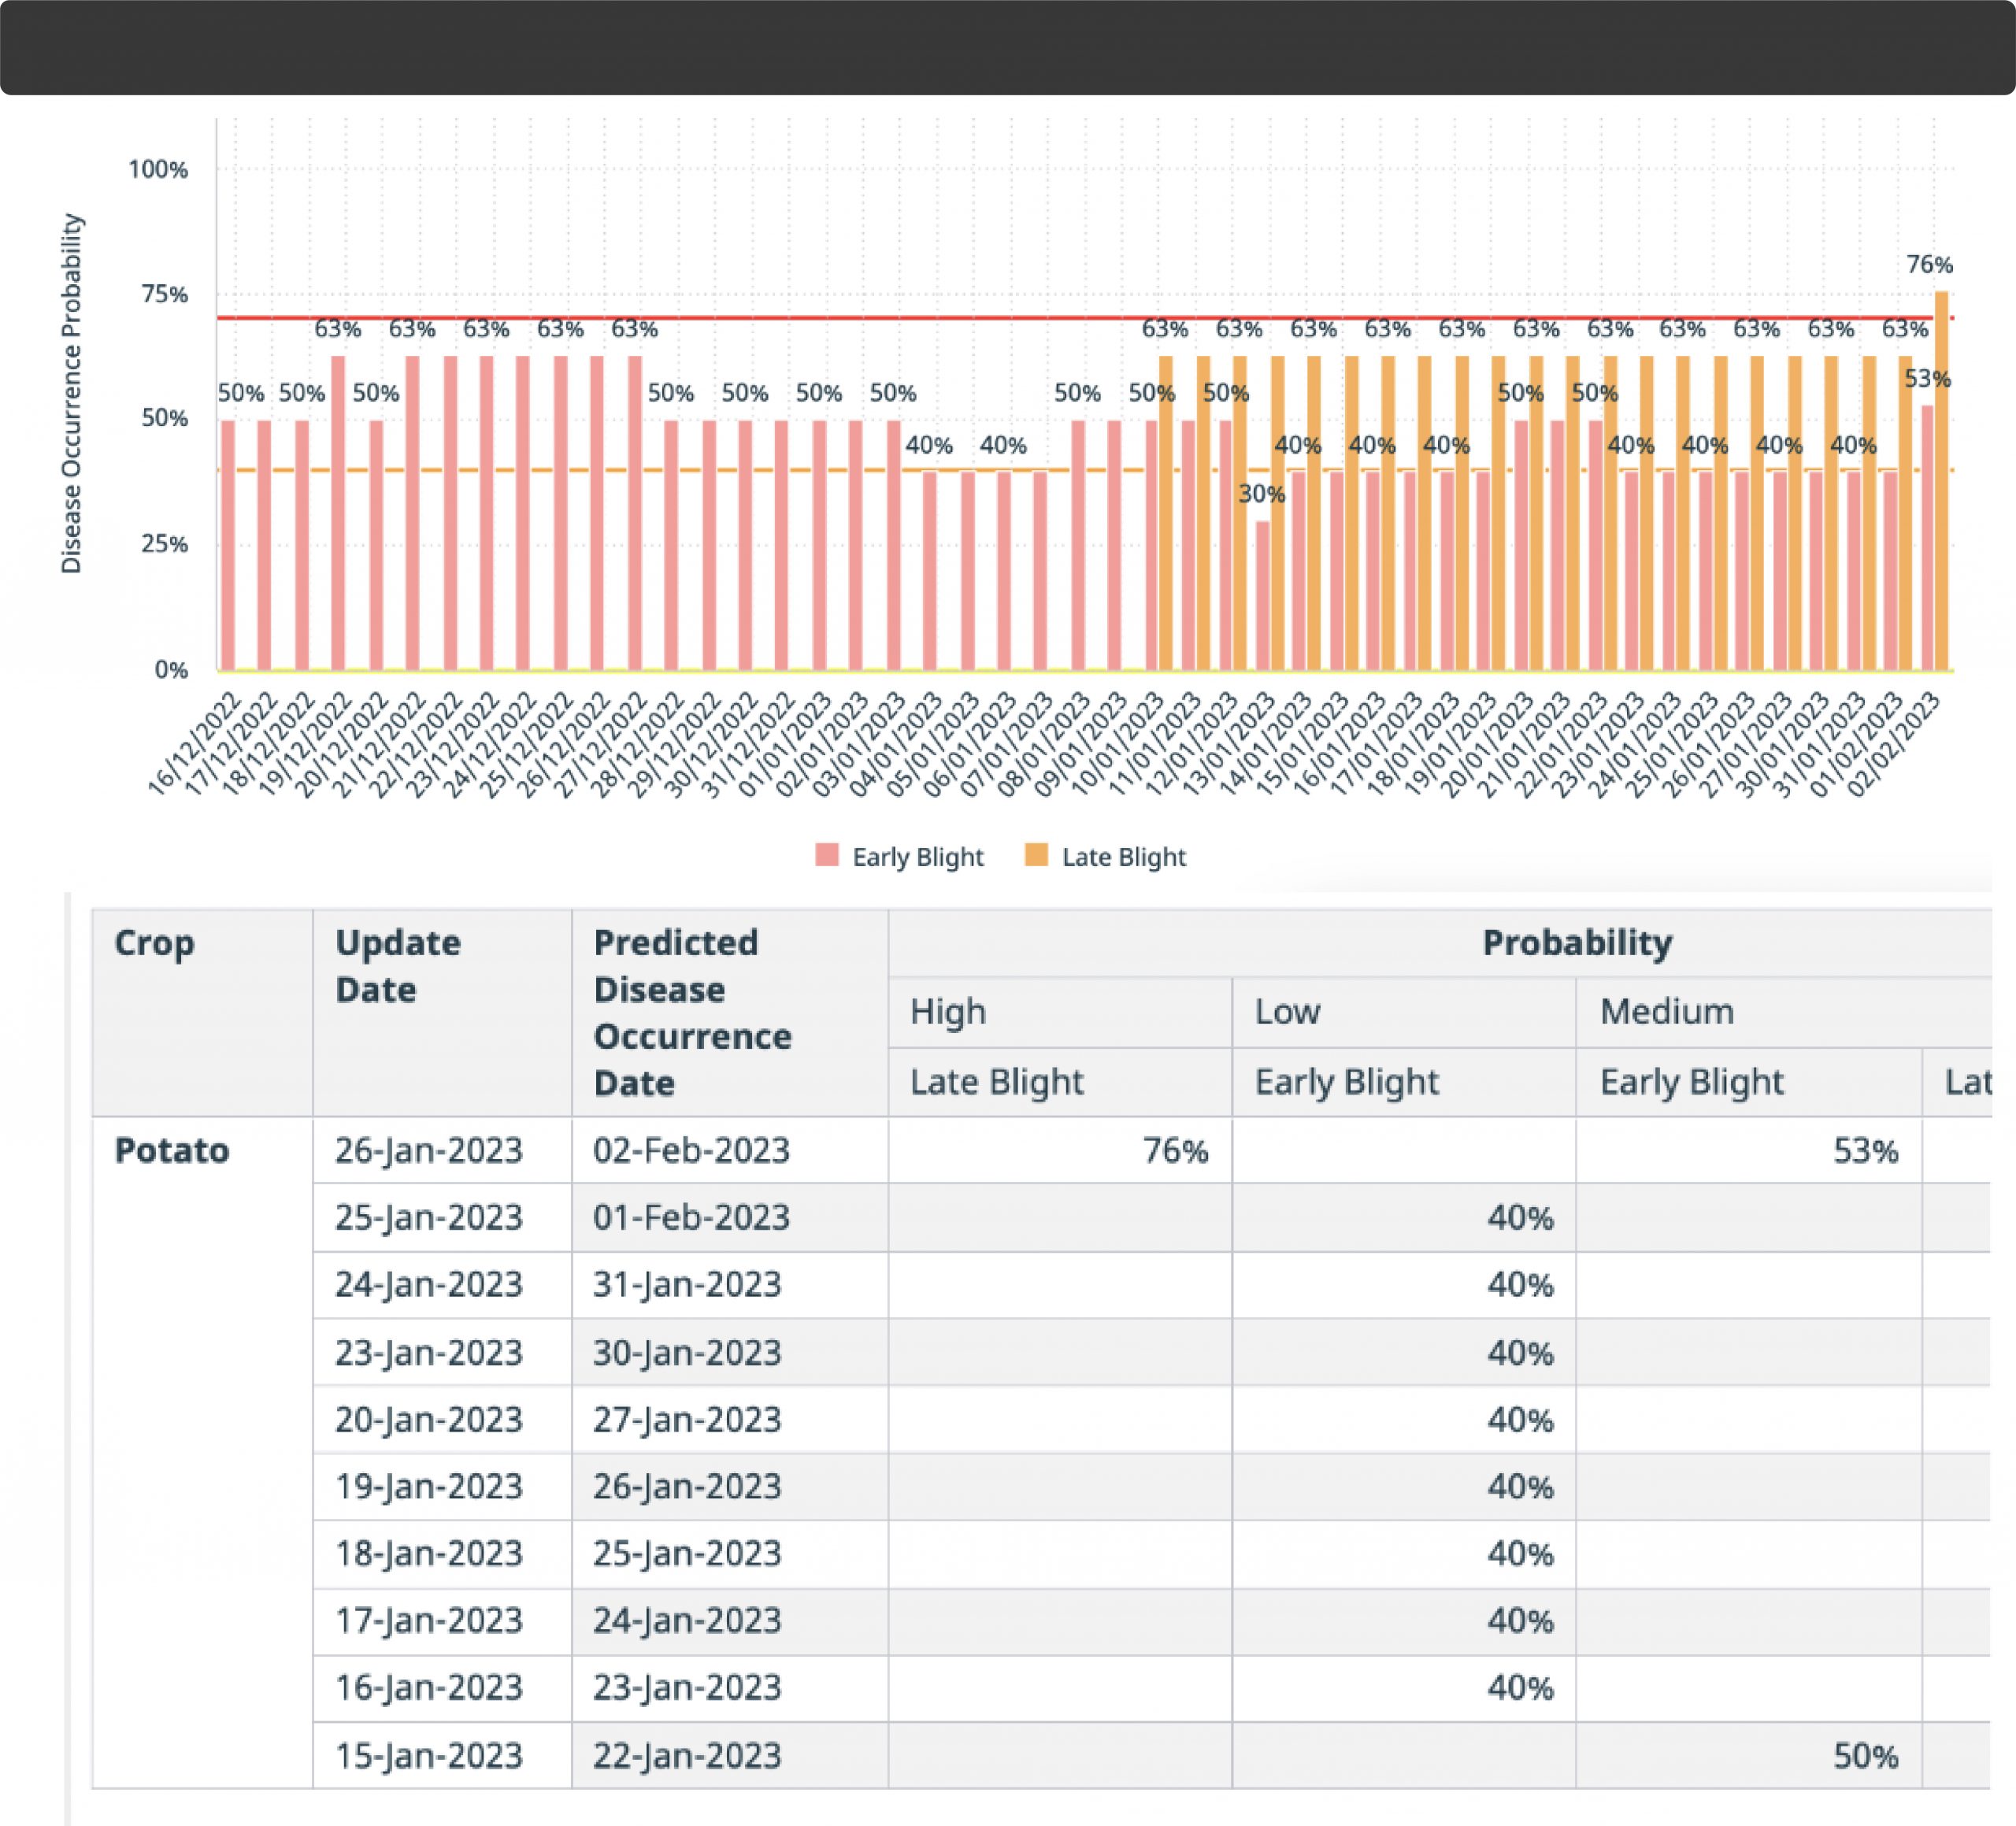The height and width of the screenshot is (1826, 2016).
Task: Click the Early Blight legend label
Action: (x=917, y=857)
